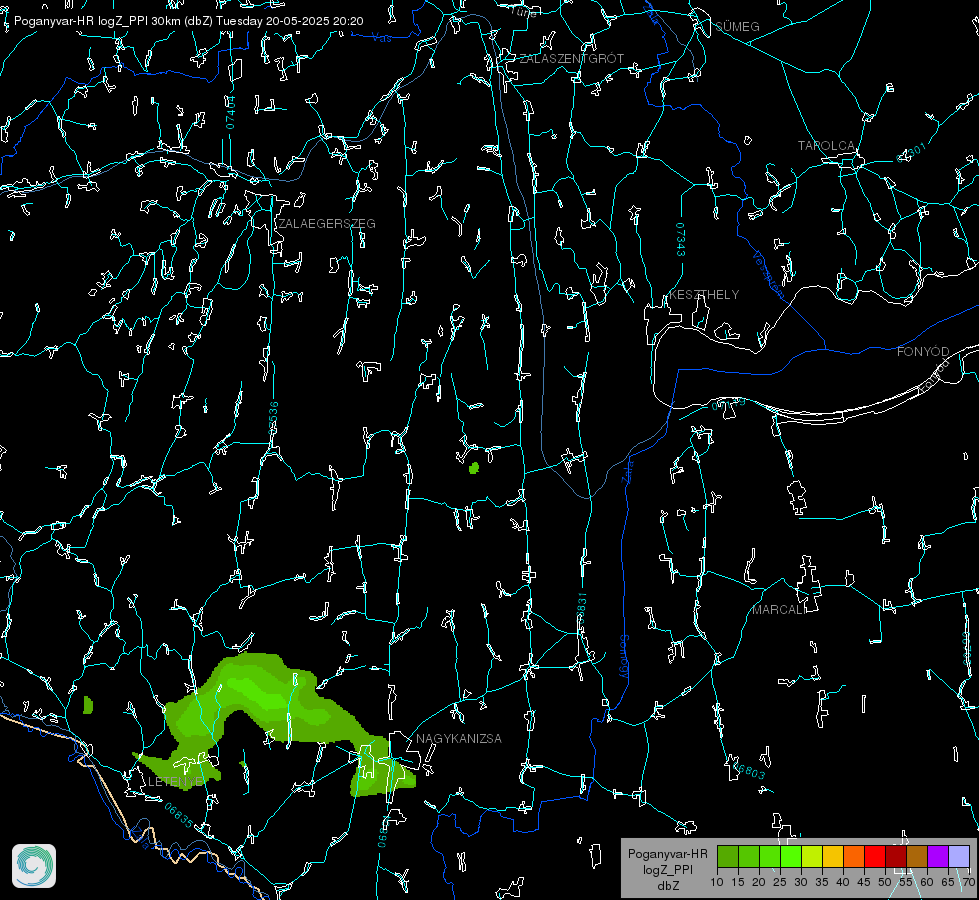Click the swirl logo icon at bottom-left
Image resolution: width=979 pixels, height=900 pixels.
34,866
